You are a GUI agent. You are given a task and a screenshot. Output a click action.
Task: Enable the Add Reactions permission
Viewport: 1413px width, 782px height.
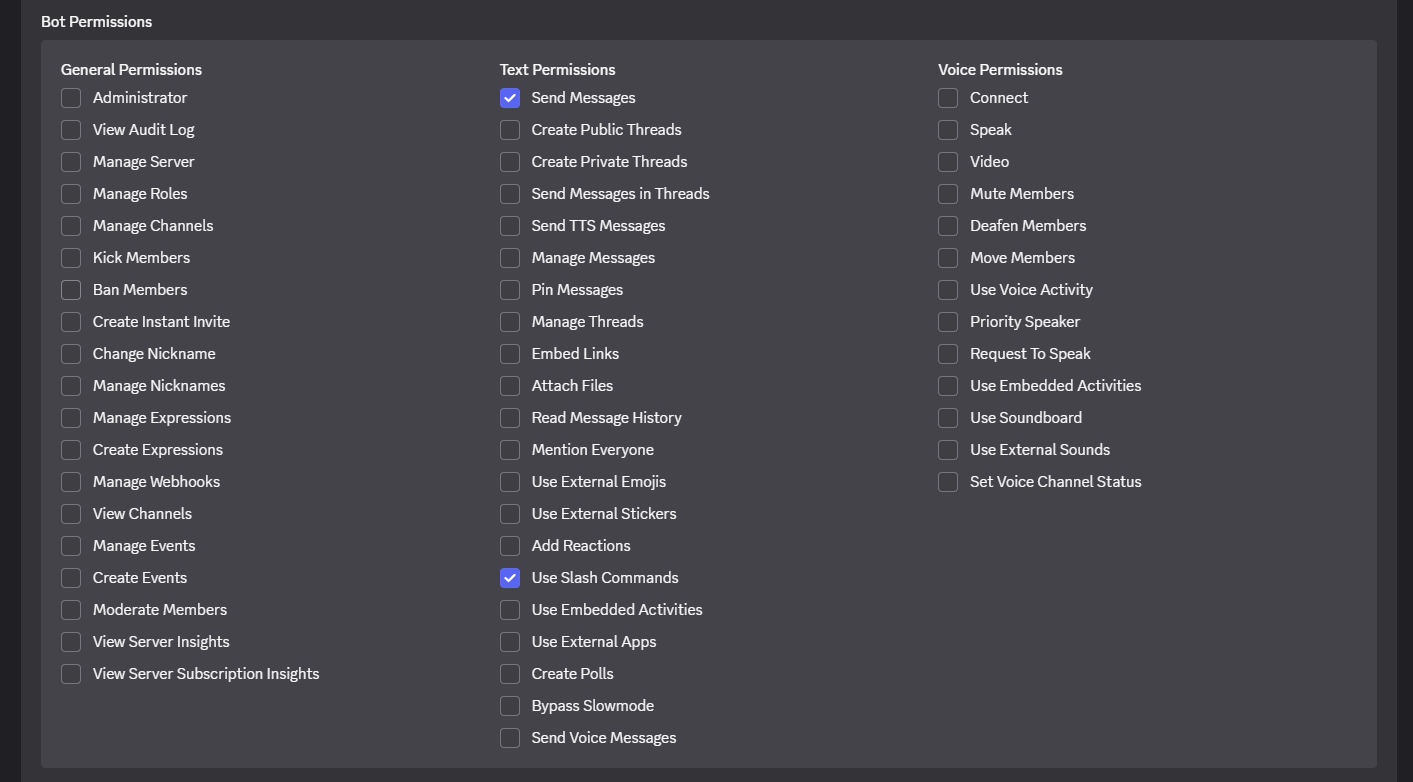coord(509,545)
